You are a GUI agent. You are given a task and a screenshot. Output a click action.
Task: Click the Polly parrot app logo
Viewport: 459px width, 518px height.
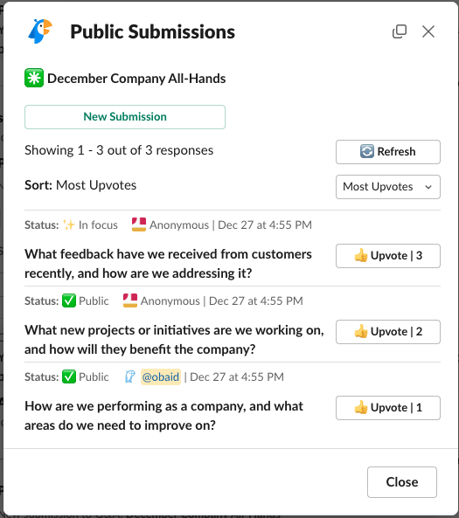pyautogui.click(x=40, y=31)
